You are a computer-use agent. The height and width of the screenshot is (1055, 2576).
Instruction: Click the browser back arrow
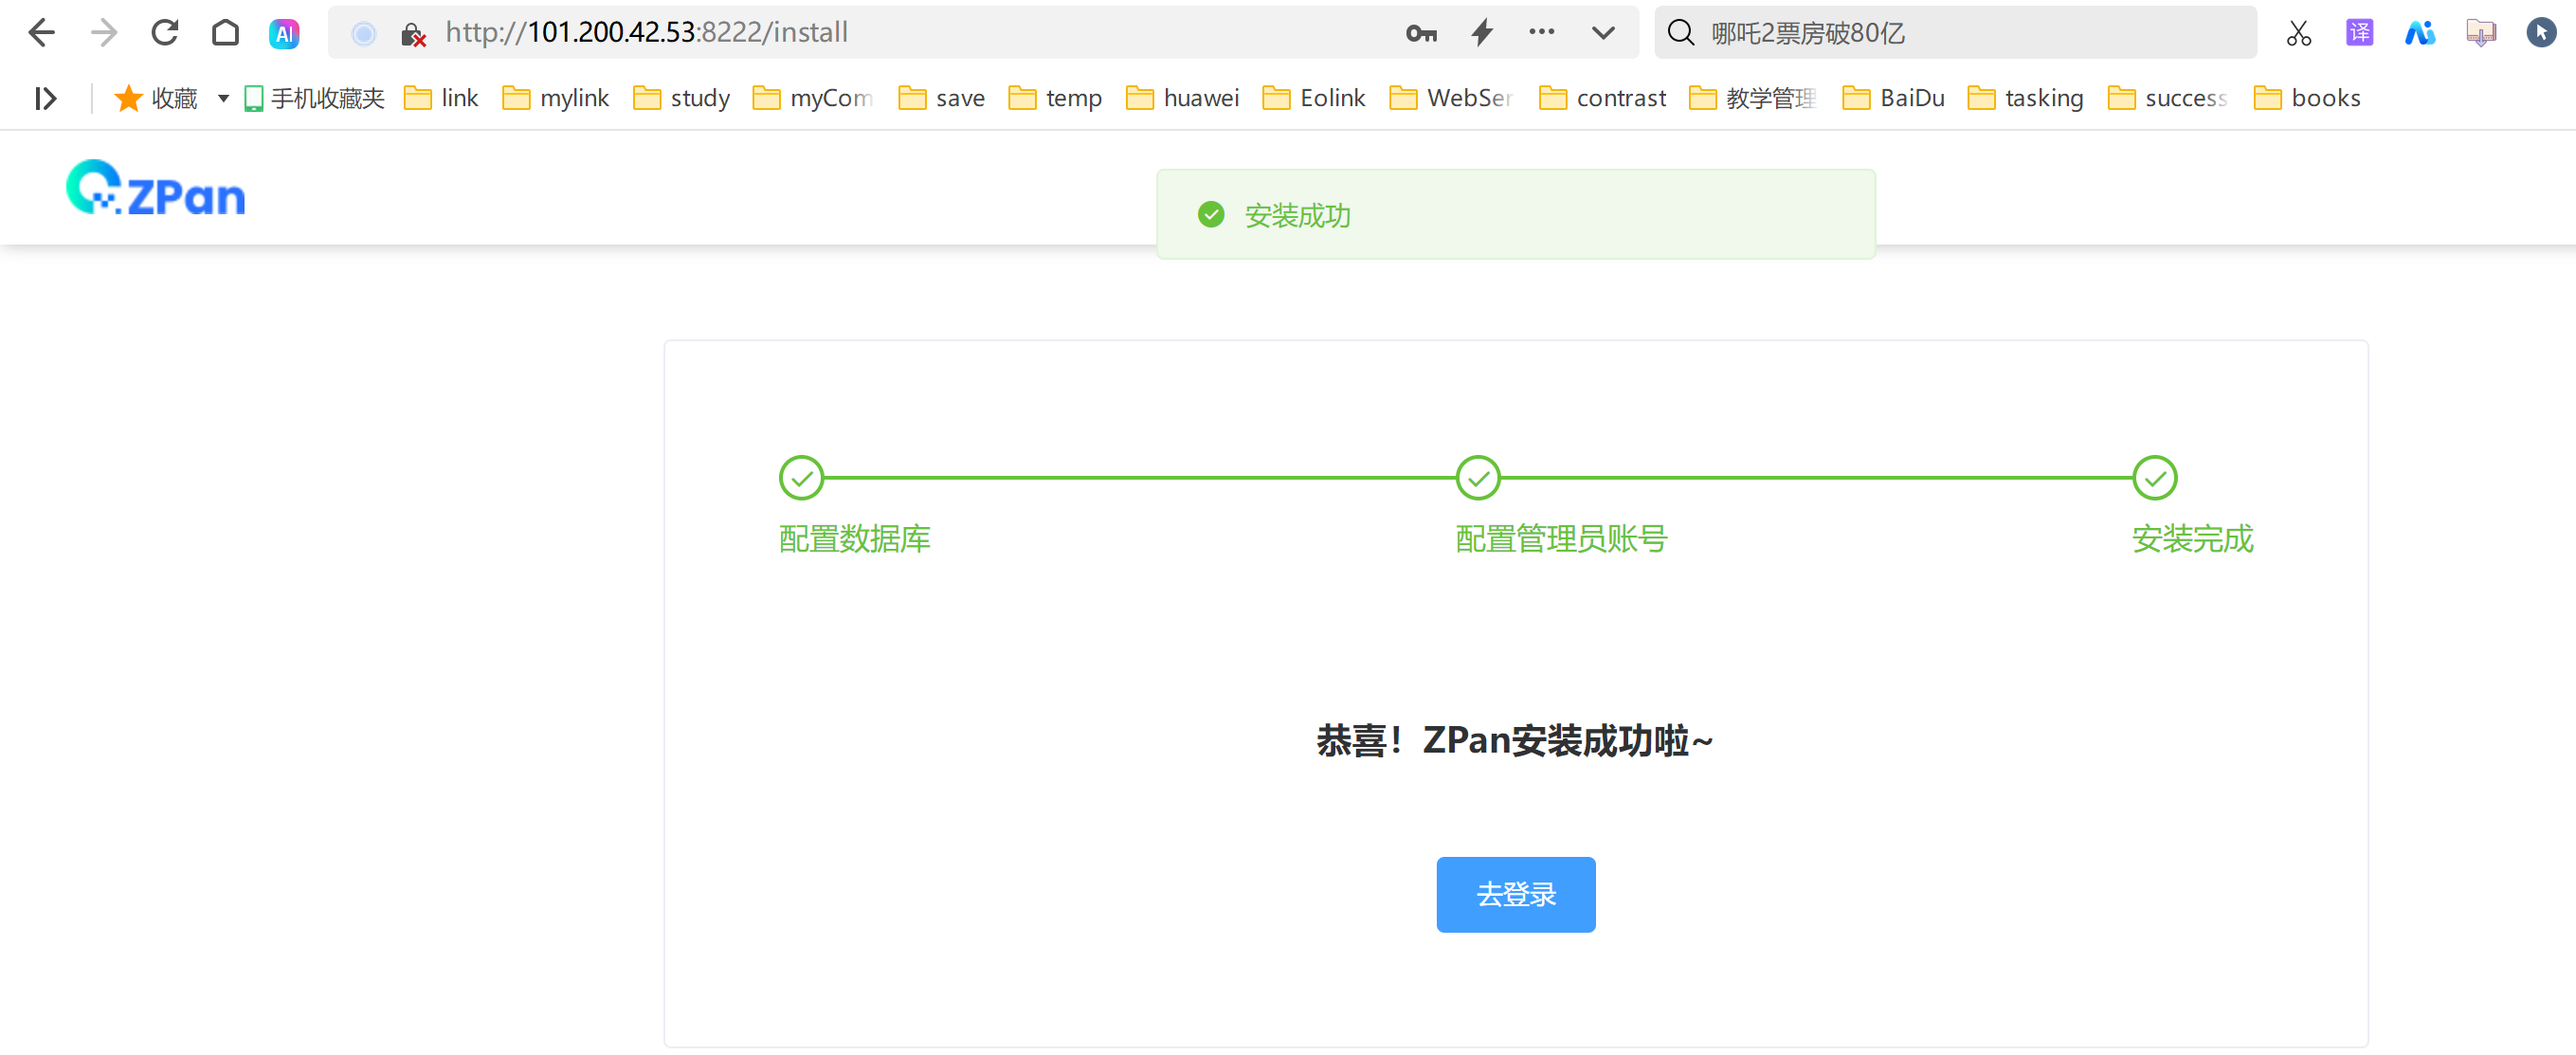(42, 33)
